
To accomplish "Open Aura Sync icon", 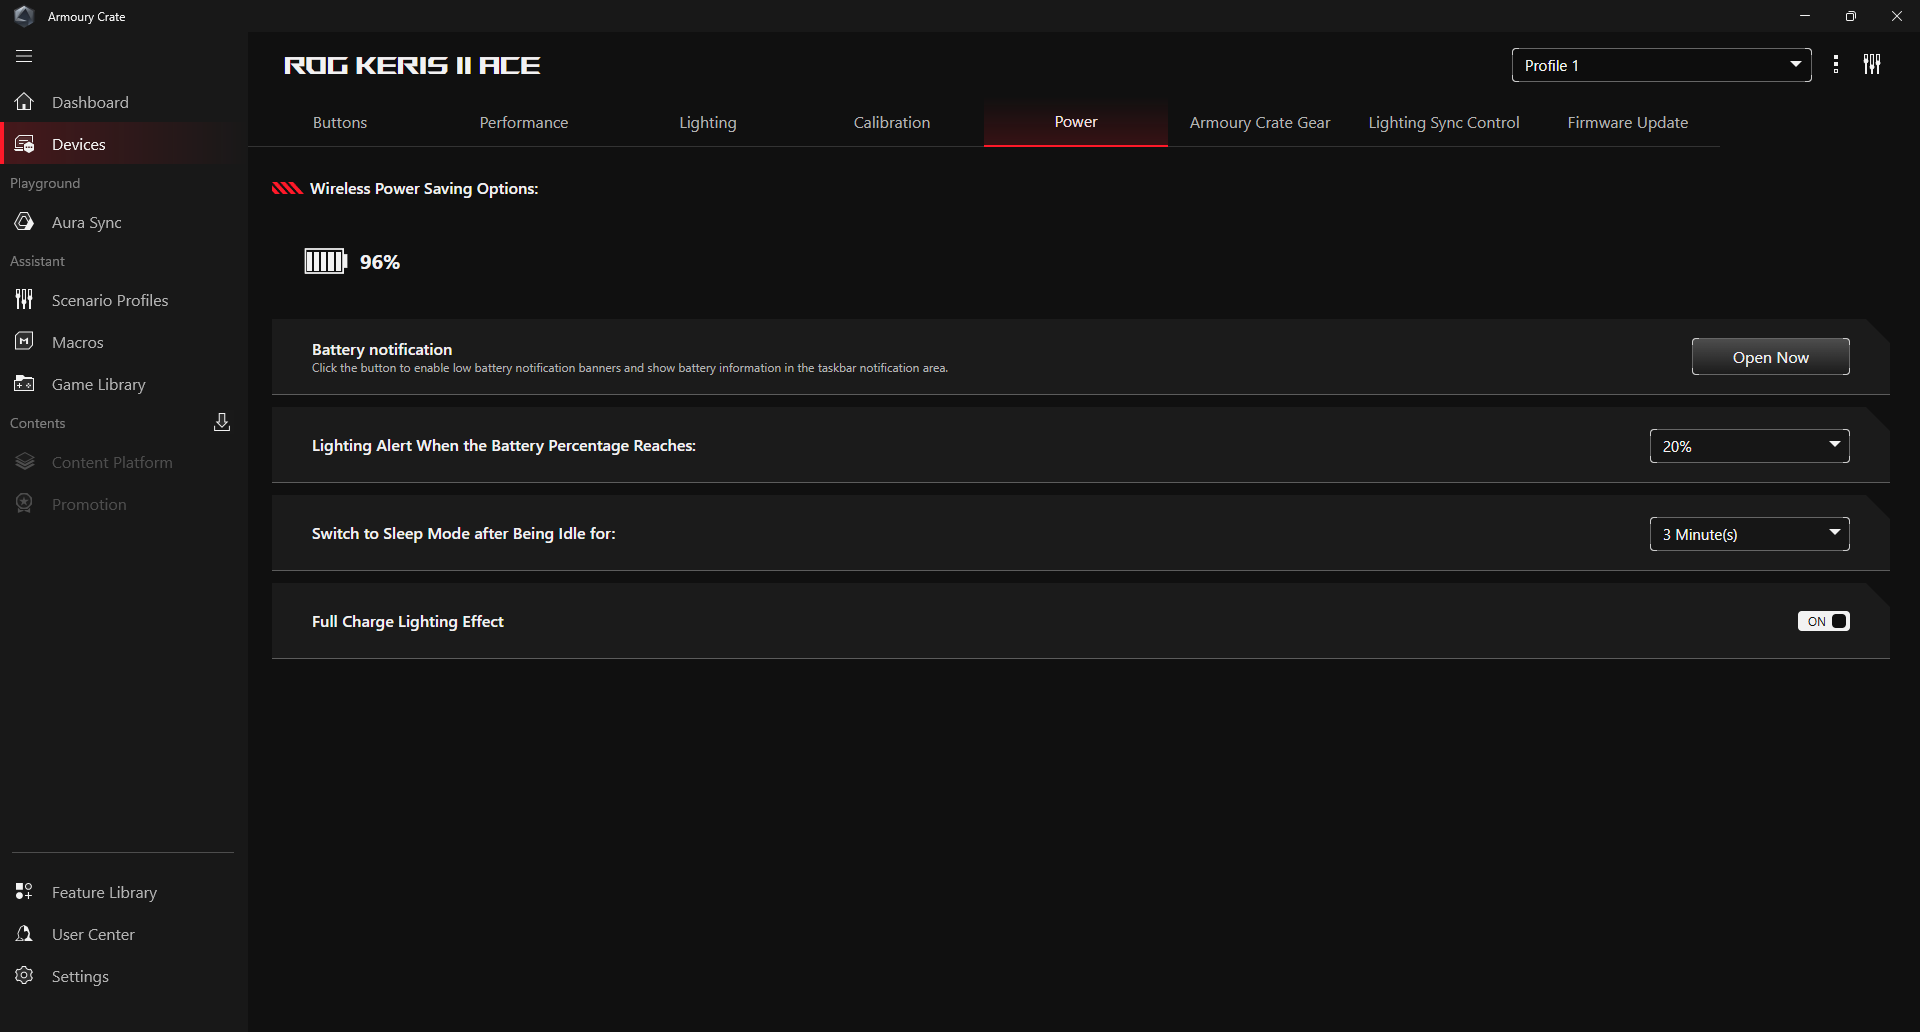I will pyautogui.click(x=24, y=222).
